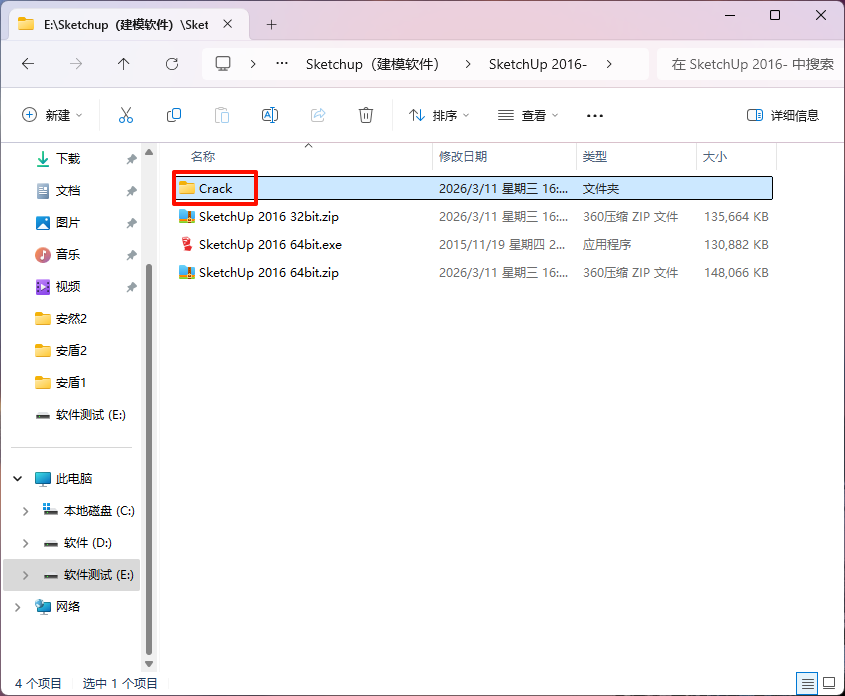
Task: Click chevron after SketchUp 2016- in address bar
Action: coord(609,64)
